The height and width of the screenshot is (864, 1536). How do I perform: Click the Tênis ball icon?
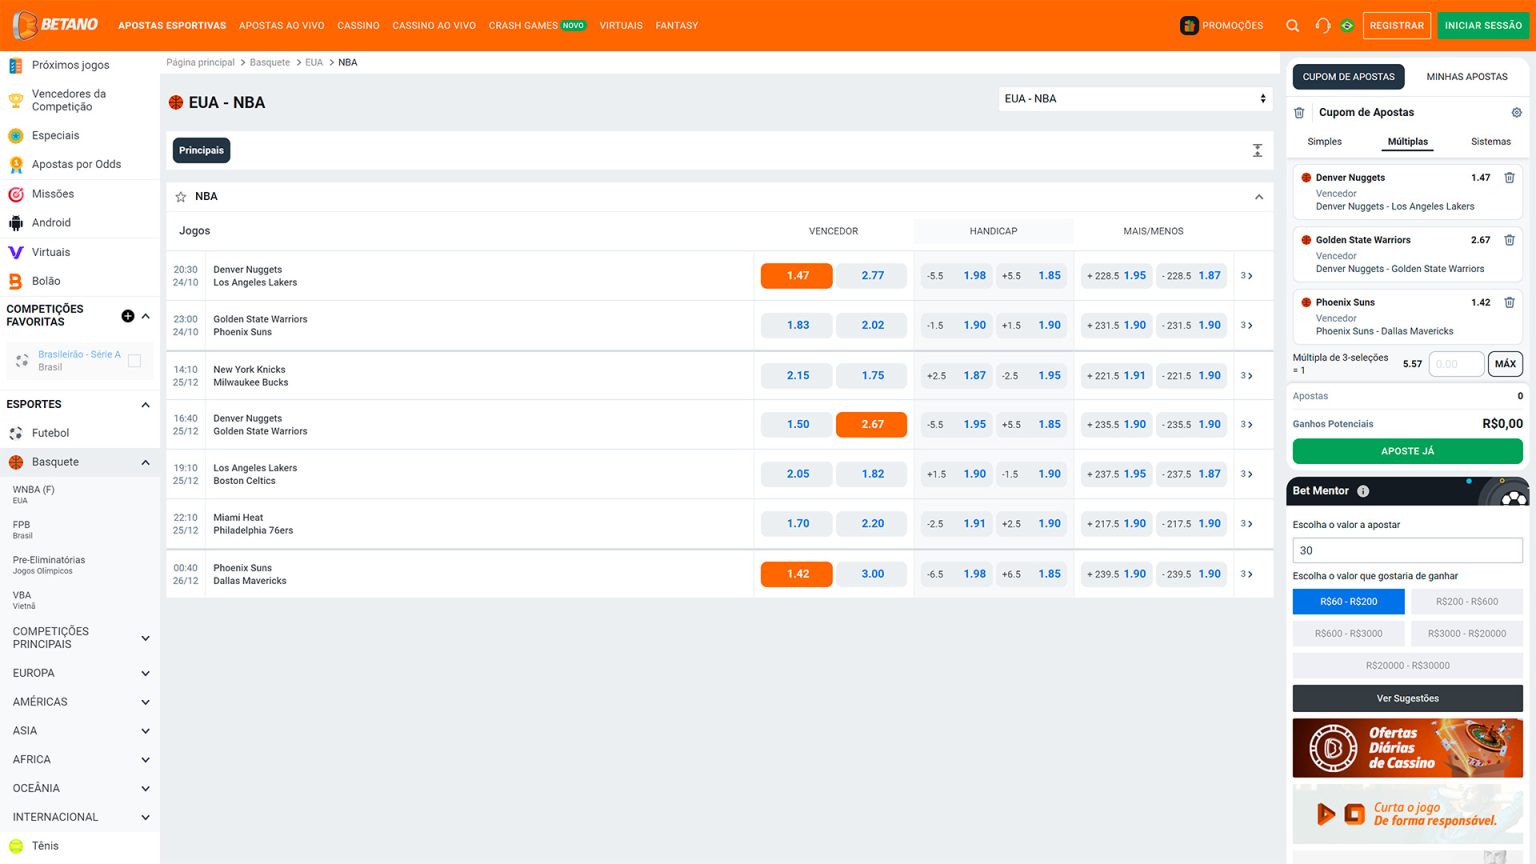coord(16,846)
